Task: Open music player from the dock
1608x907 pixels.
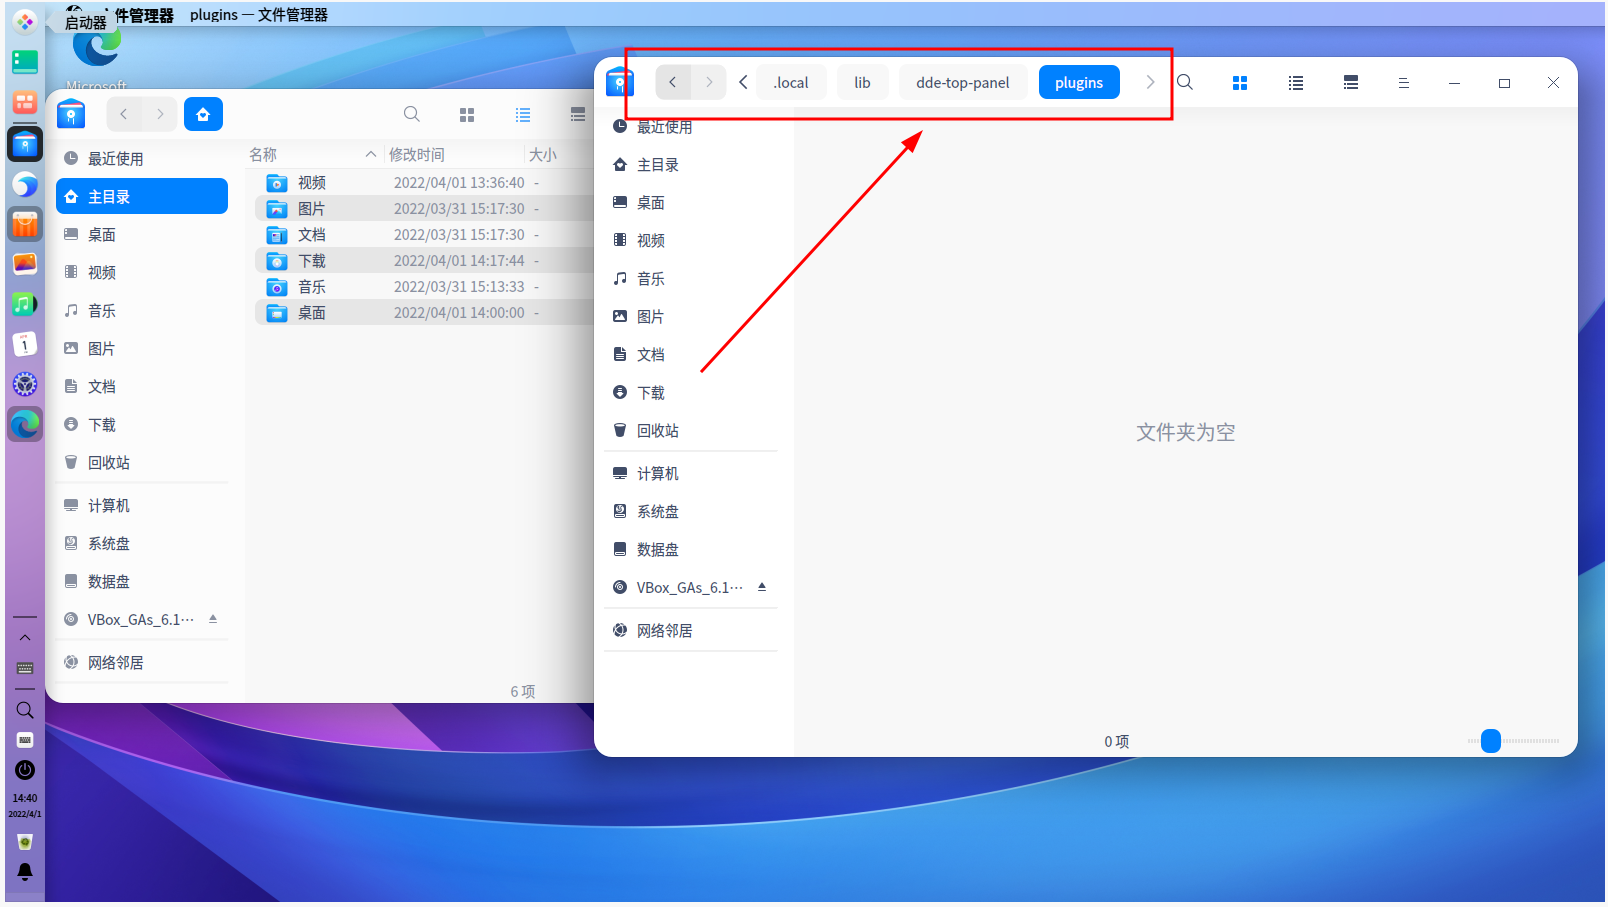Action: tap(25, 304)
